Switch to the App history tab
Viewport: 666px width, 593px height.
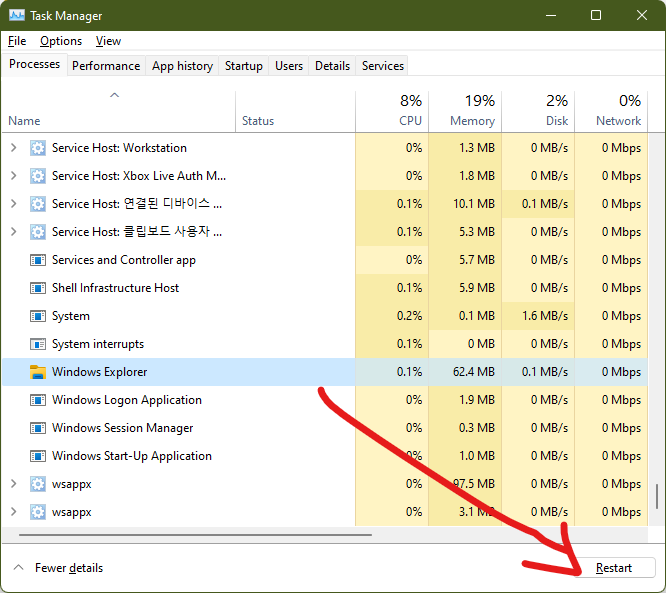click(182, 66)
